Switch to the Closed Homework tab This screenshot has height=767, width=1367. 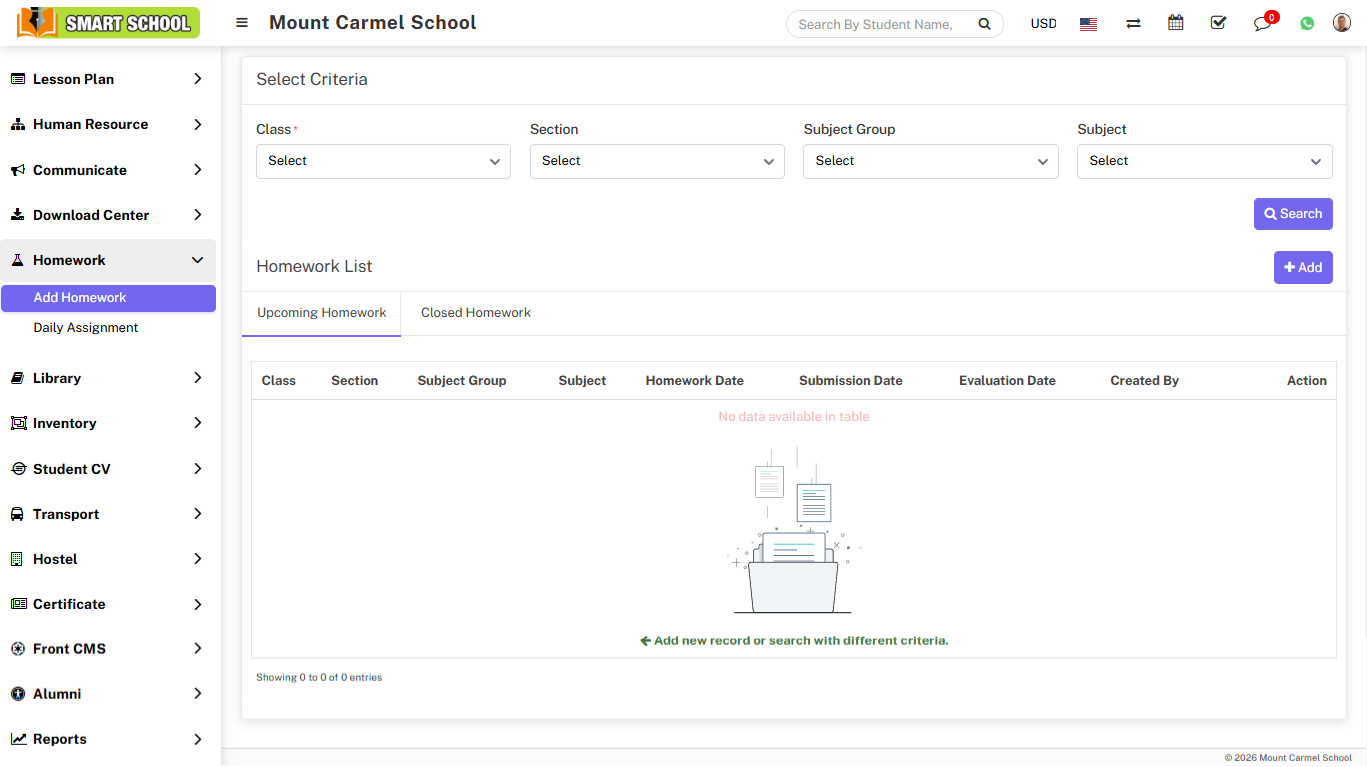coord(476,313)
